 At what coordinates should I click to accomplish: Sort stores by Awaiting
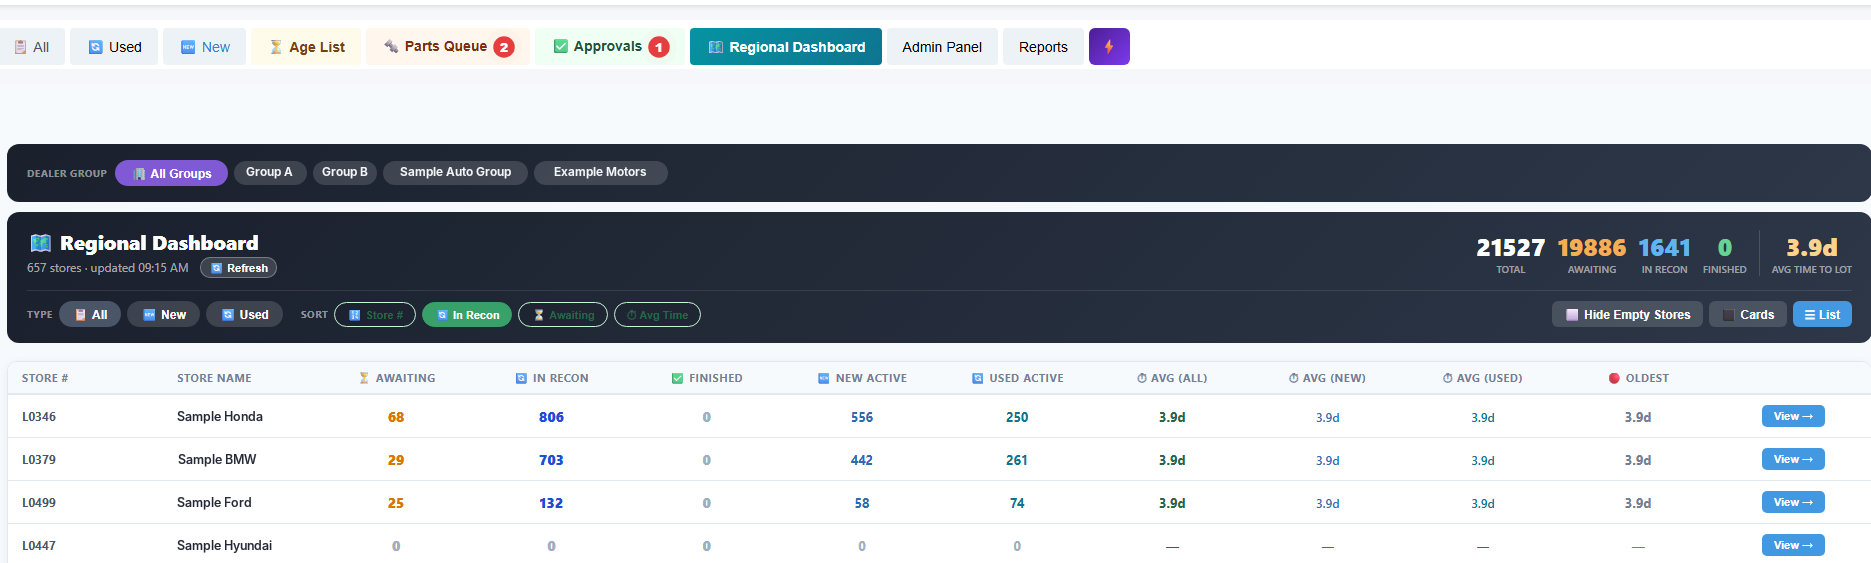tap(563, 315)
